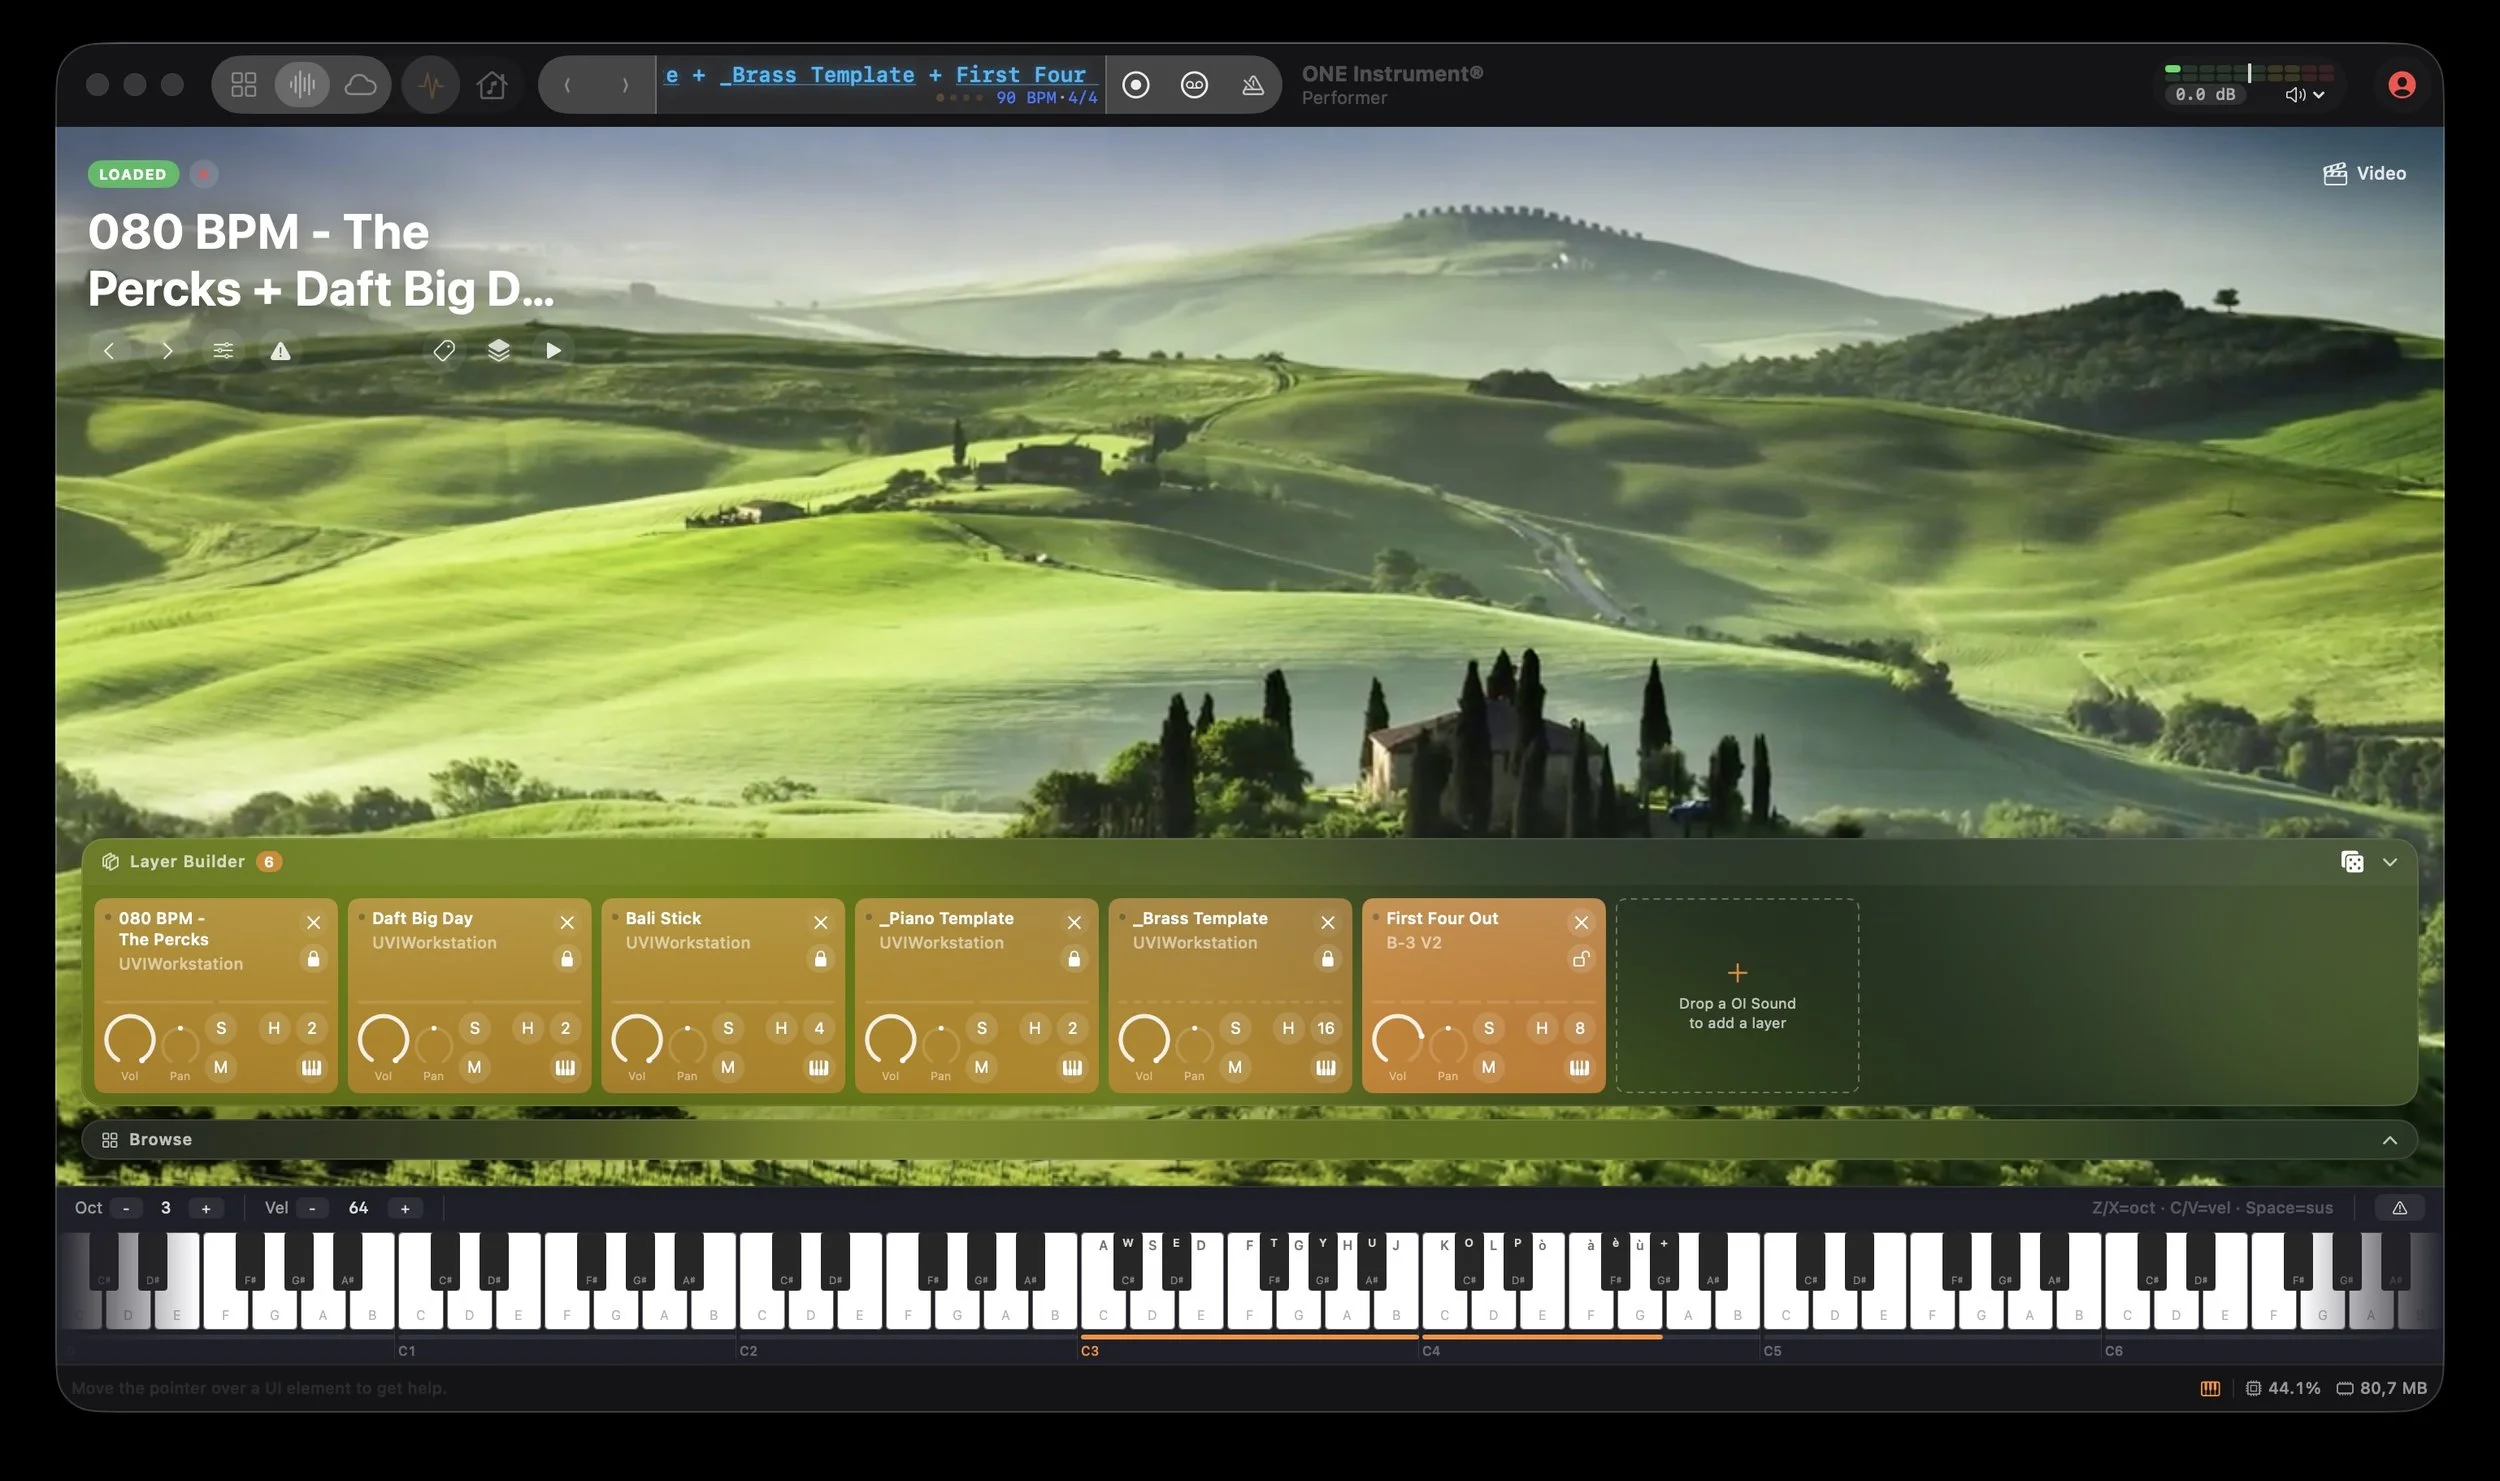This screenshot has height=1481, width=2500.
Task: Open the Video panel
Action: (x=2364, y=173)
